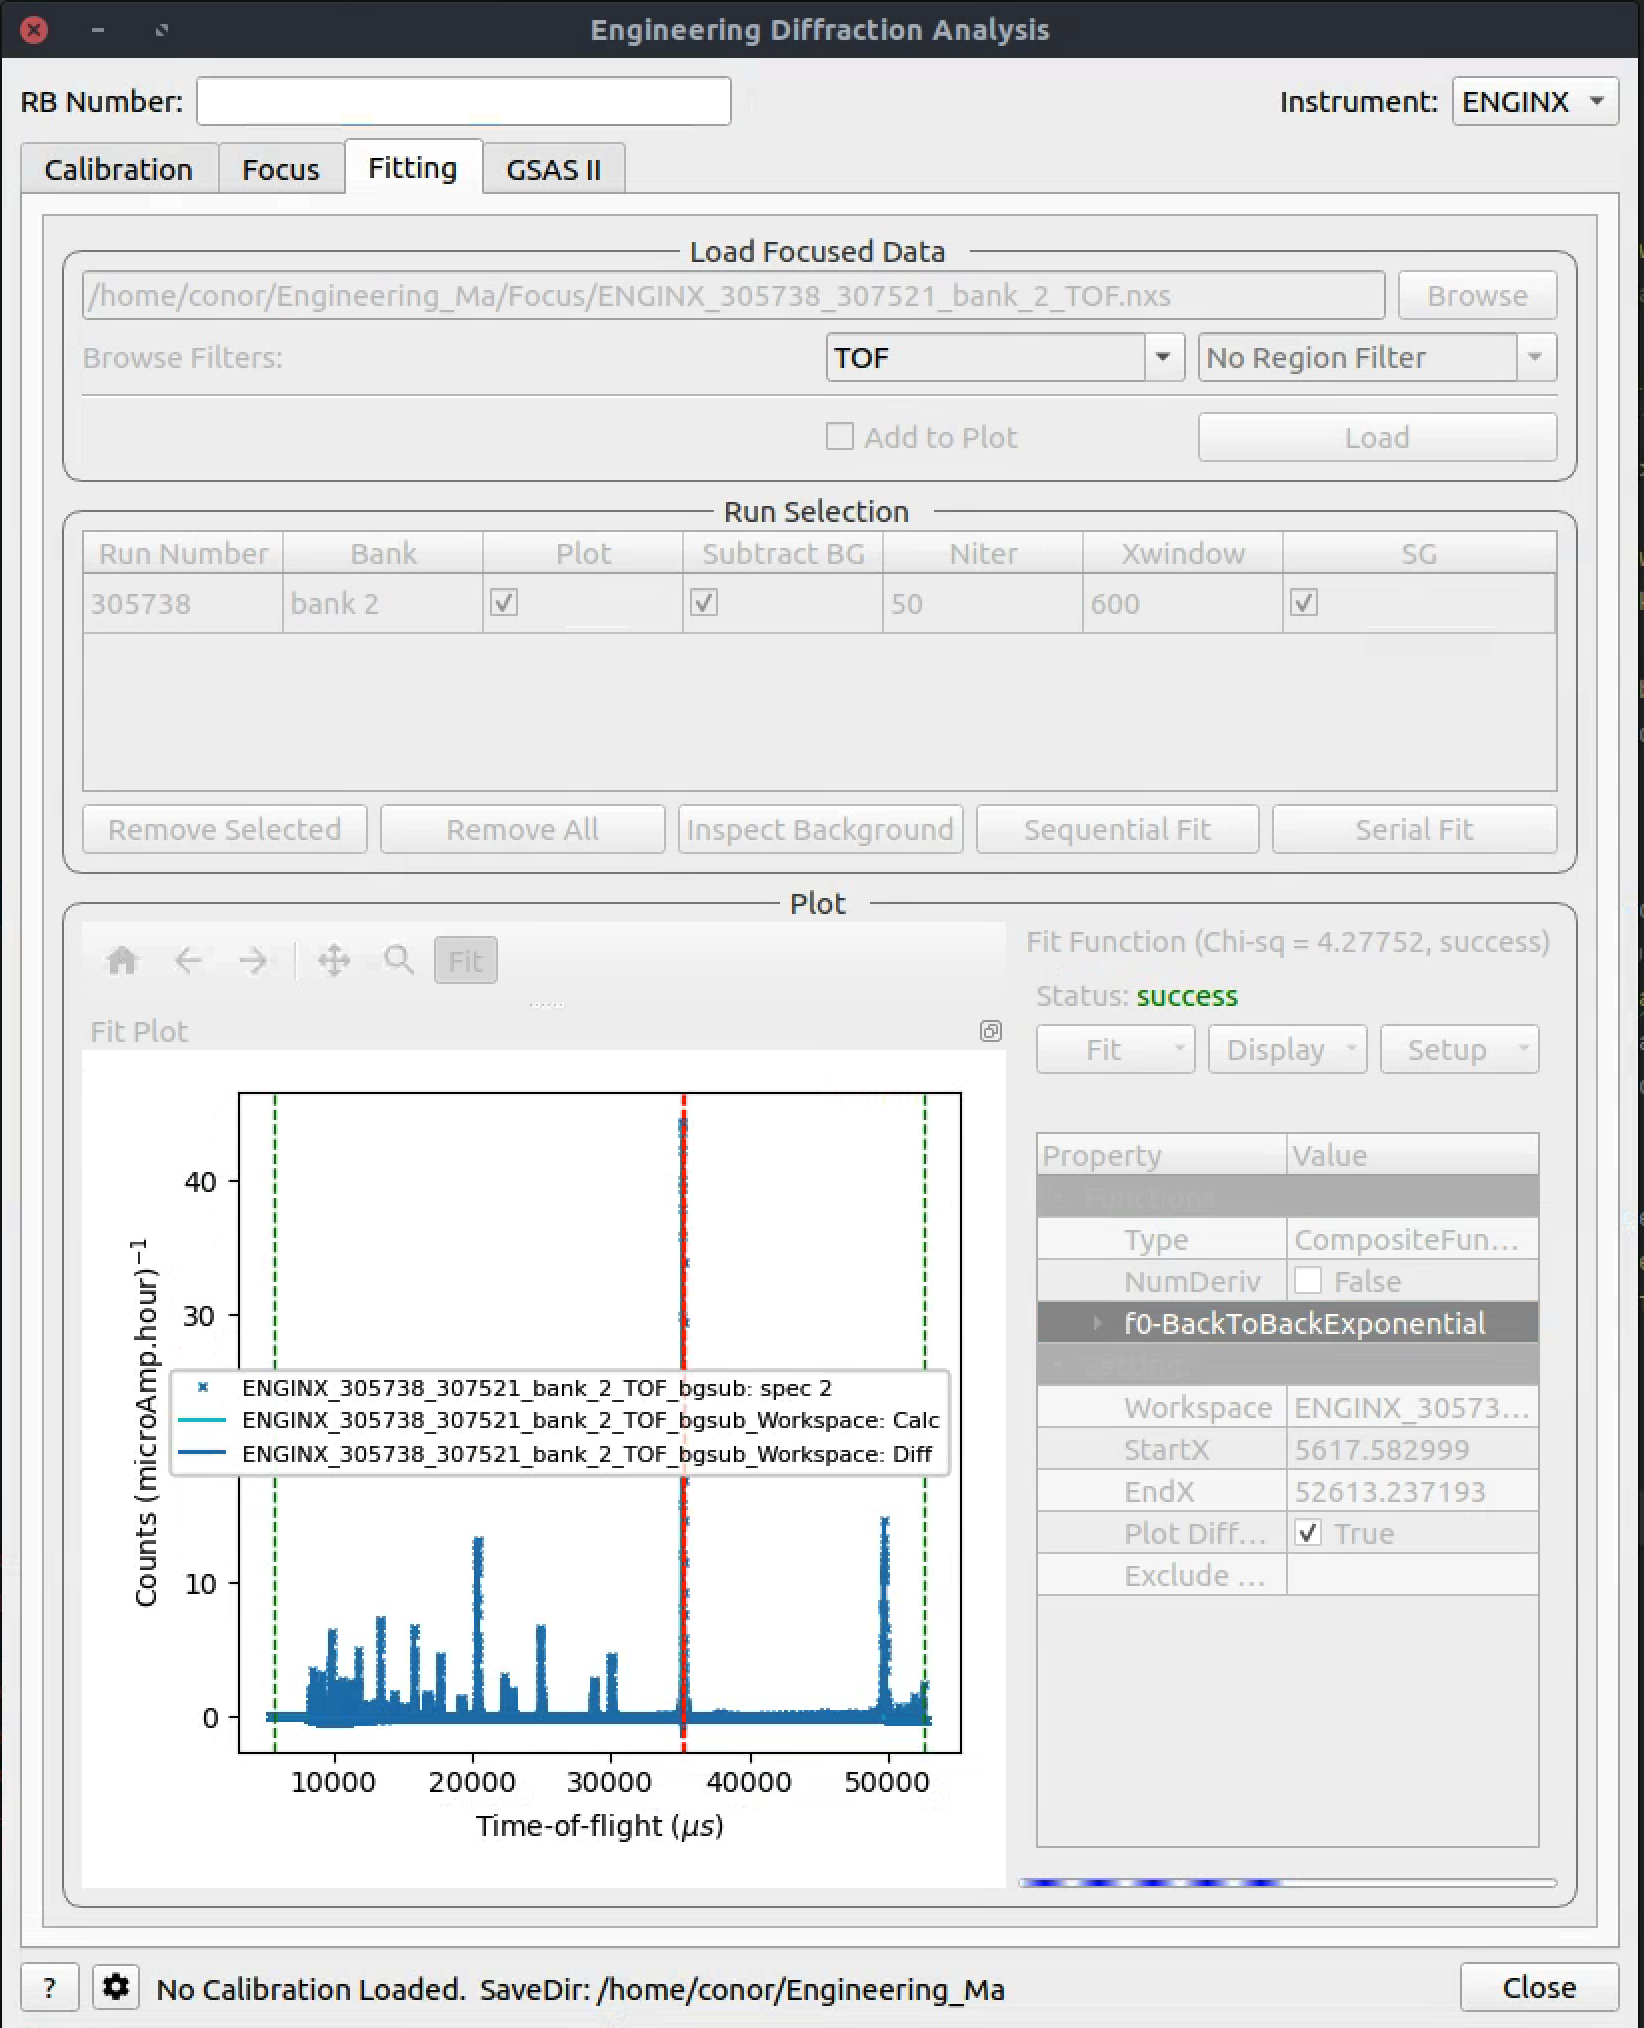Image resolution: width=1644 pixels, height=2028 pixels.
Task: Switch to the GSAS II tab
Action: (553, 169)
